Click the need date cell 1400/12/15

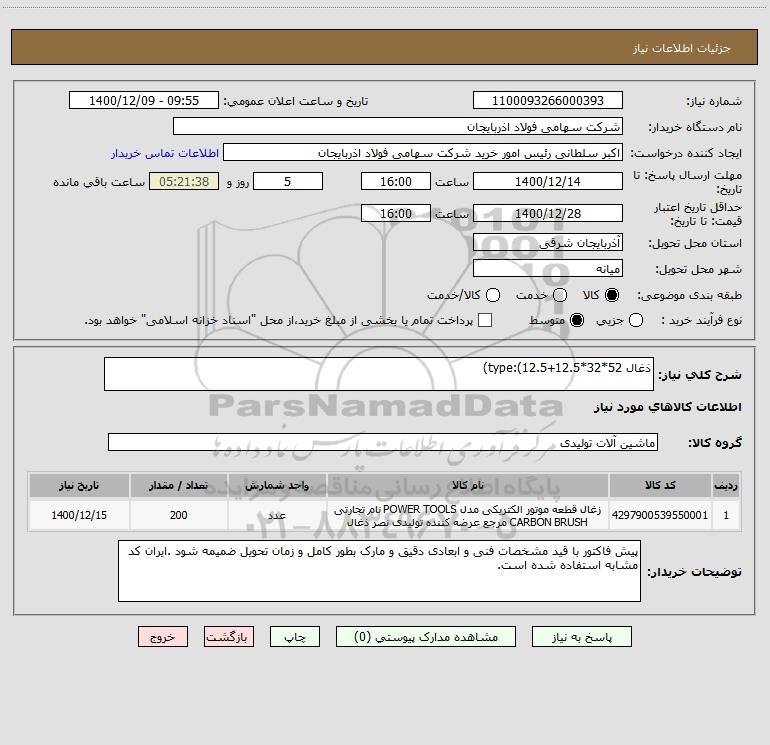(79, 515)
